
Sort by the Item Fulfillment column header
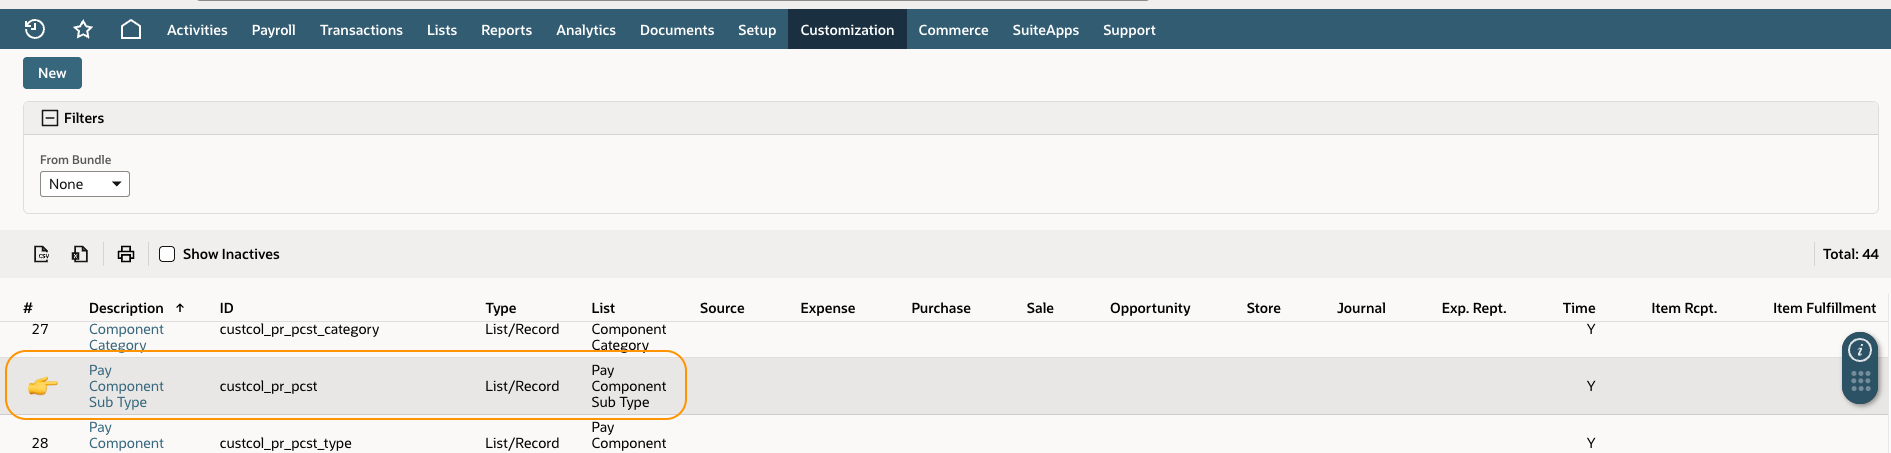[x=1824, y=308]
